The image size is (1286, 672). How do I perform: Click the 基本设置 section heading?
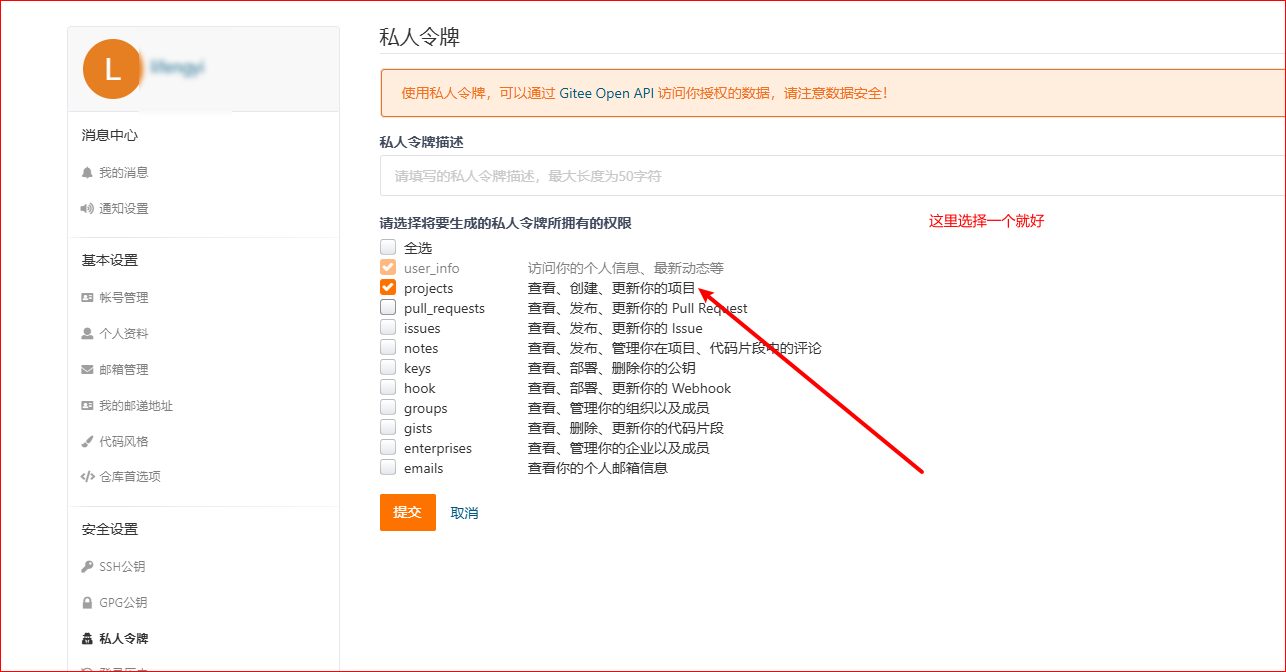(x=110, y=261)
